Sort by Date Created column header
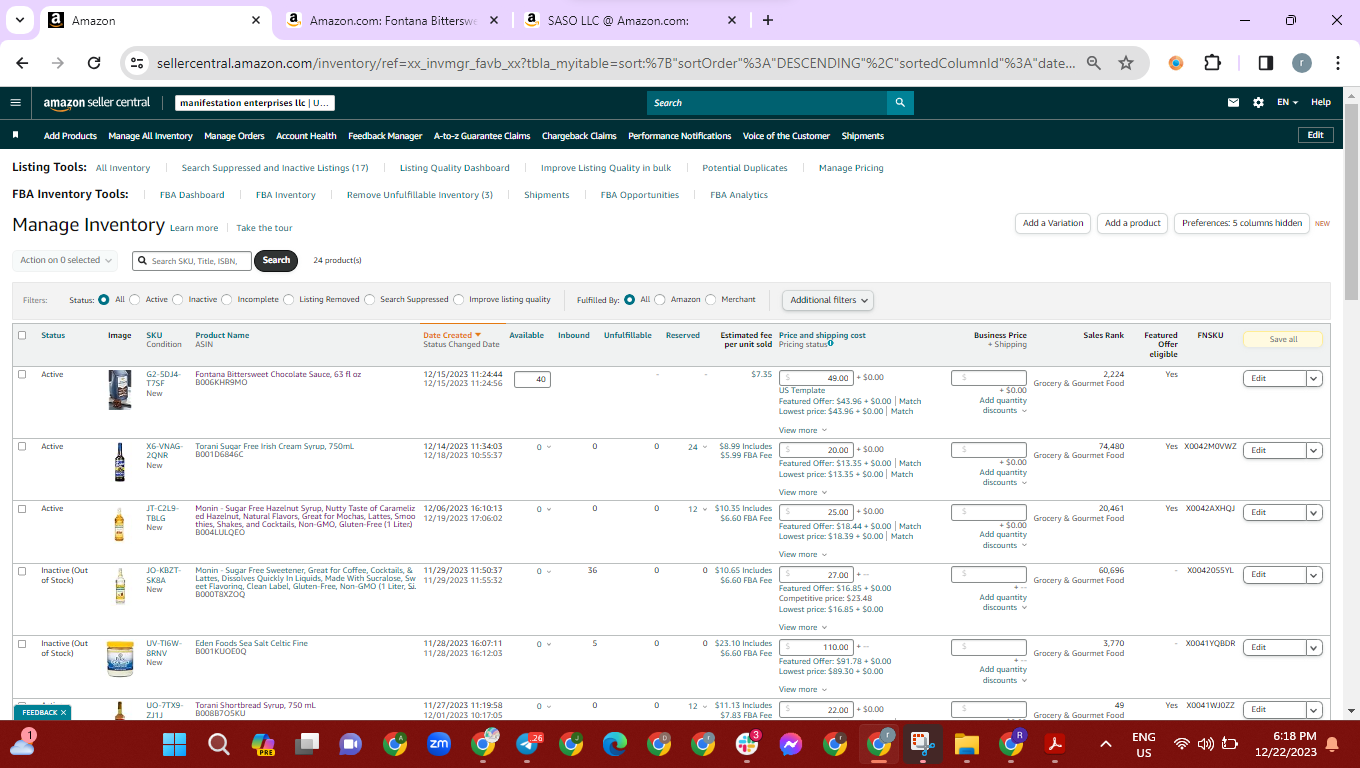The height and width of the screenshot is (768, 1360). [452, 335]
